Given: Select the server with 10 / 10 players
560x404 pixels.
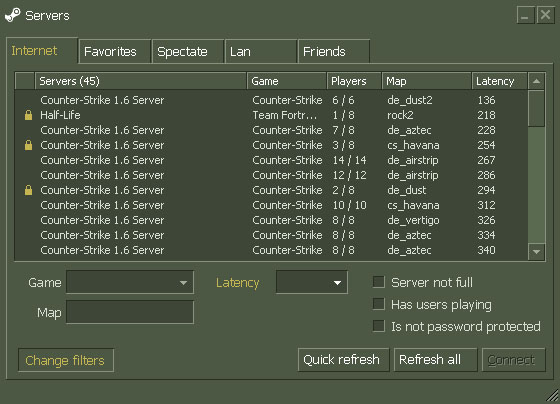Looking at the screenshot, I should click(271, 205).
